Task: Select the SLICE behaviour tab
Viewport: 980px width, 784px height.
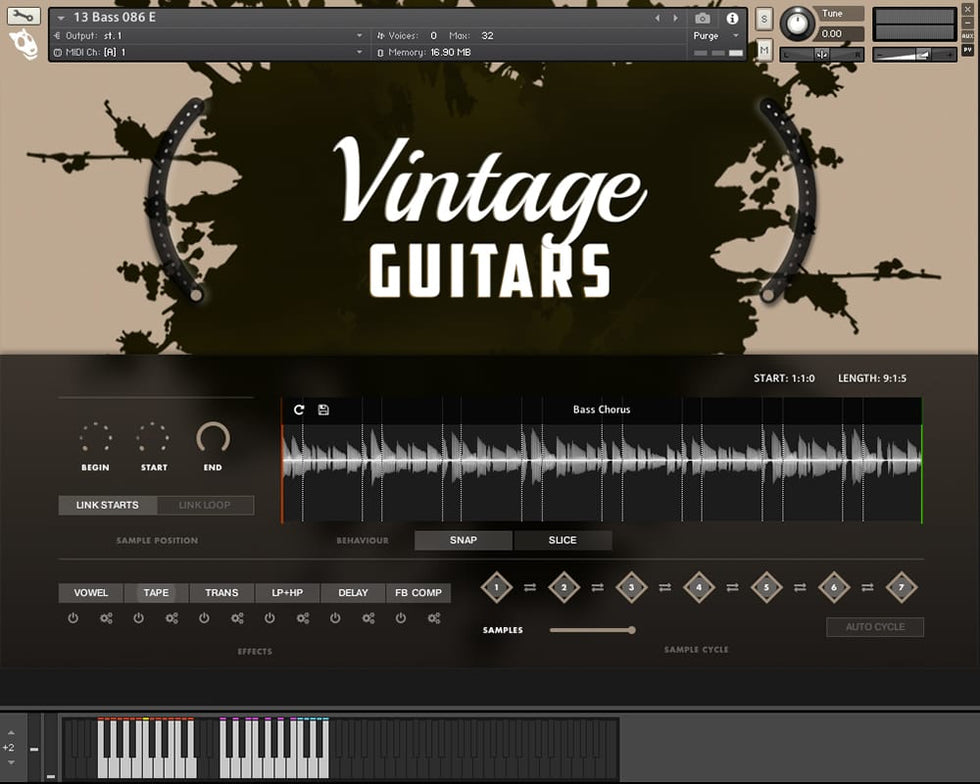Action: pos(562,540)
